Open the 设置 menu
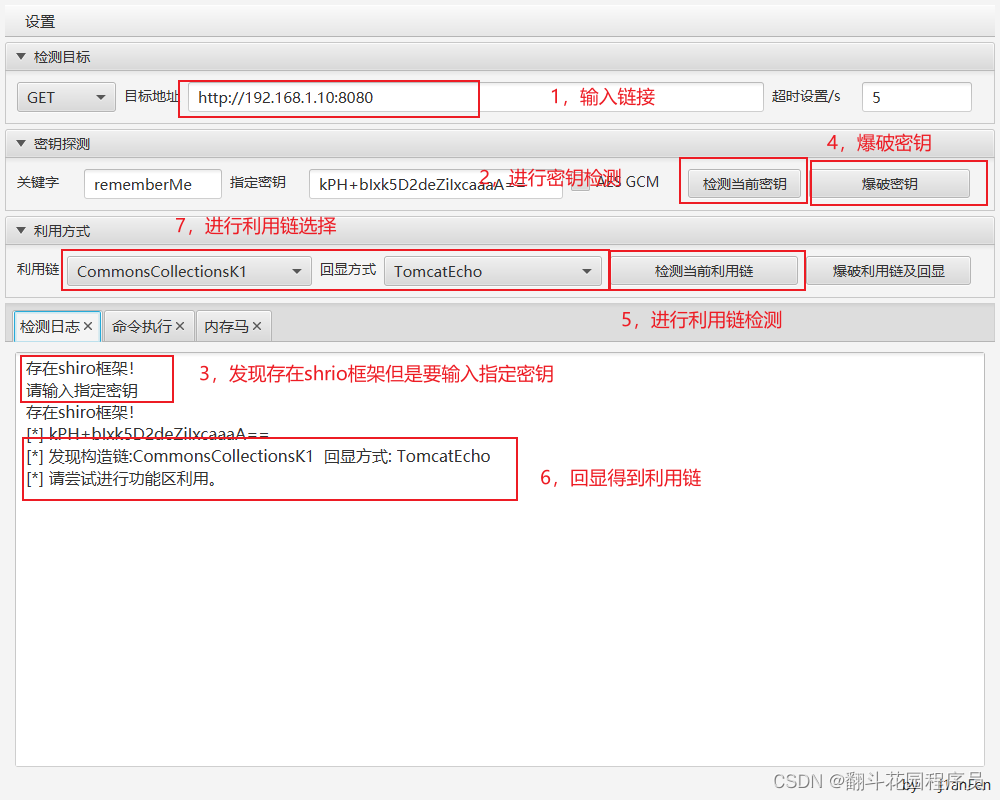The image size is (1000, 800). click(x=38, y=20)
